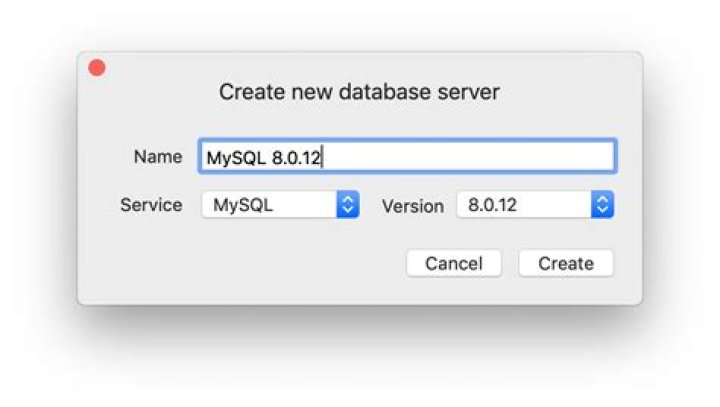Viewport: 720px width, 407px height.
Task: Click the Service dropdown blue arrows
Action: (x=347, y=205)
